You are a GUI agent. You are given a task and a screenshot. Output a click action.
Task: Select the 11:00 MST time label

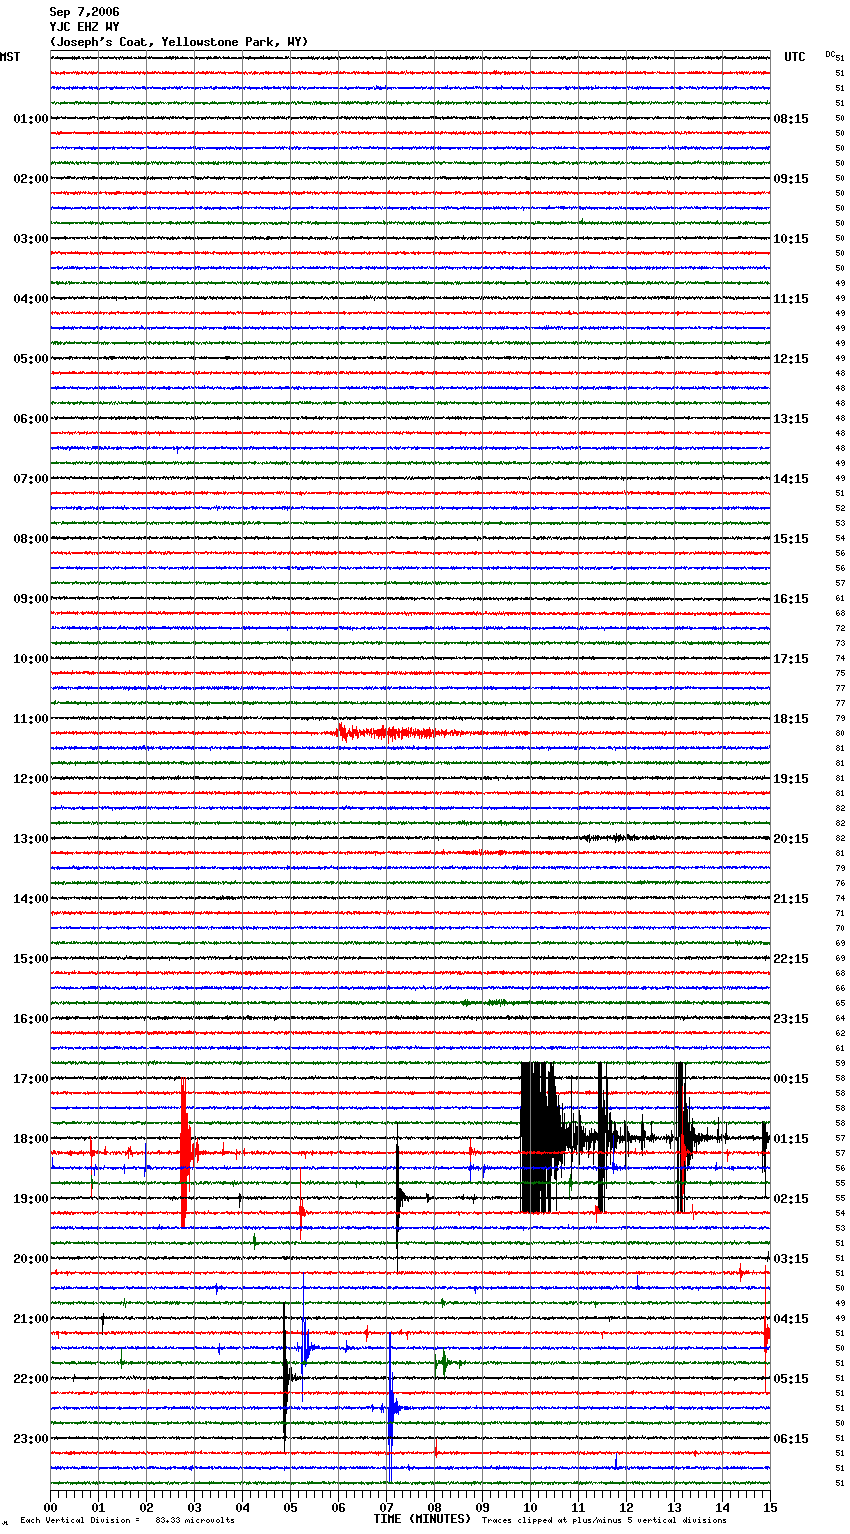[30, 719]
